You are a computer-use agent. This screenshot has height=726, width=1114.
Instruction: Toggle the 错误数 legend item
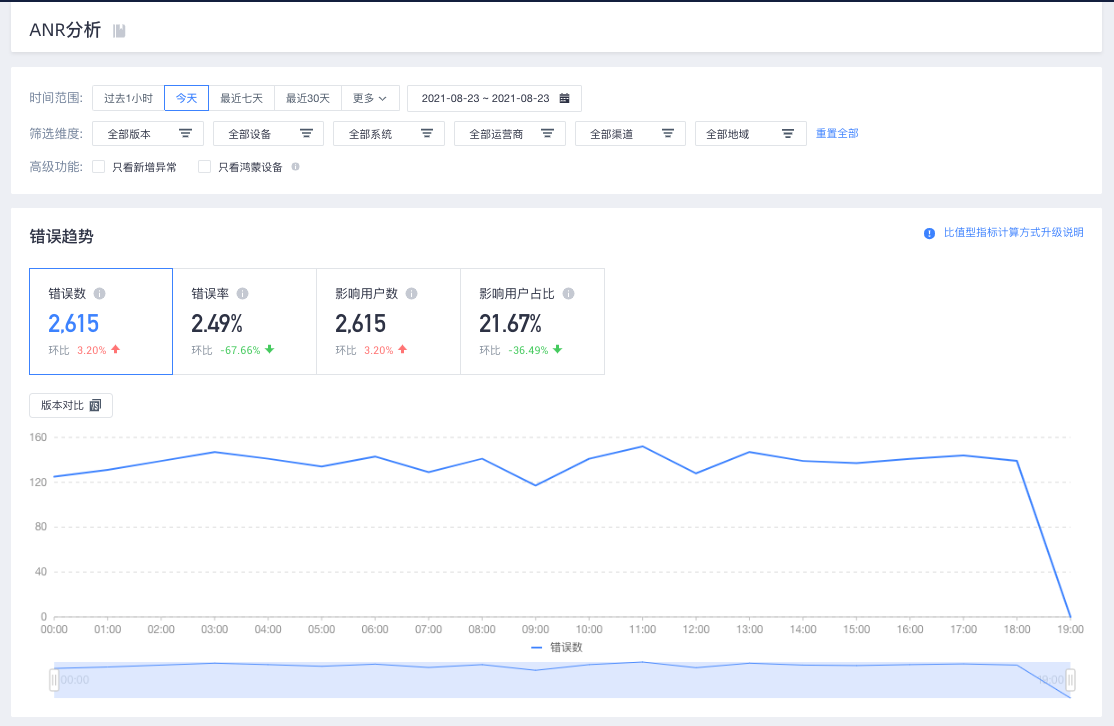tap(557, 647)
